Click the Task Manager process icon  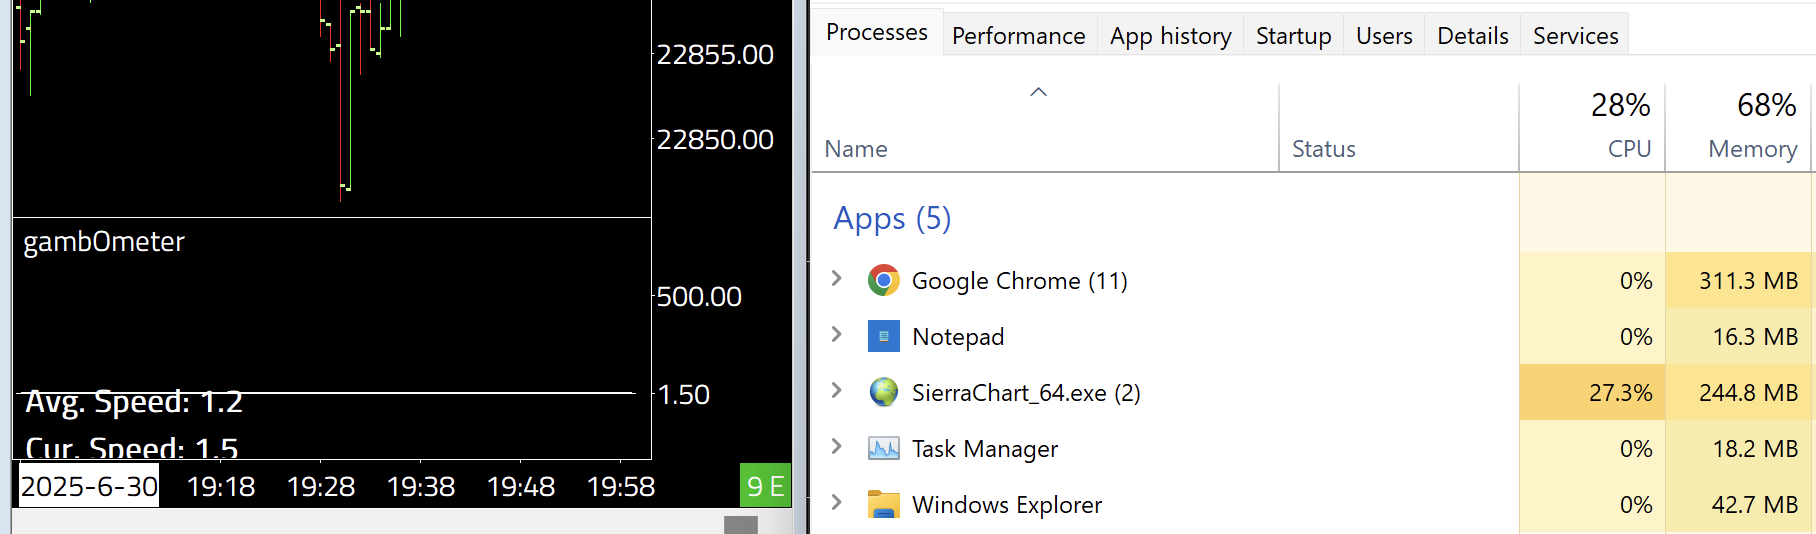tap(883, 449)
